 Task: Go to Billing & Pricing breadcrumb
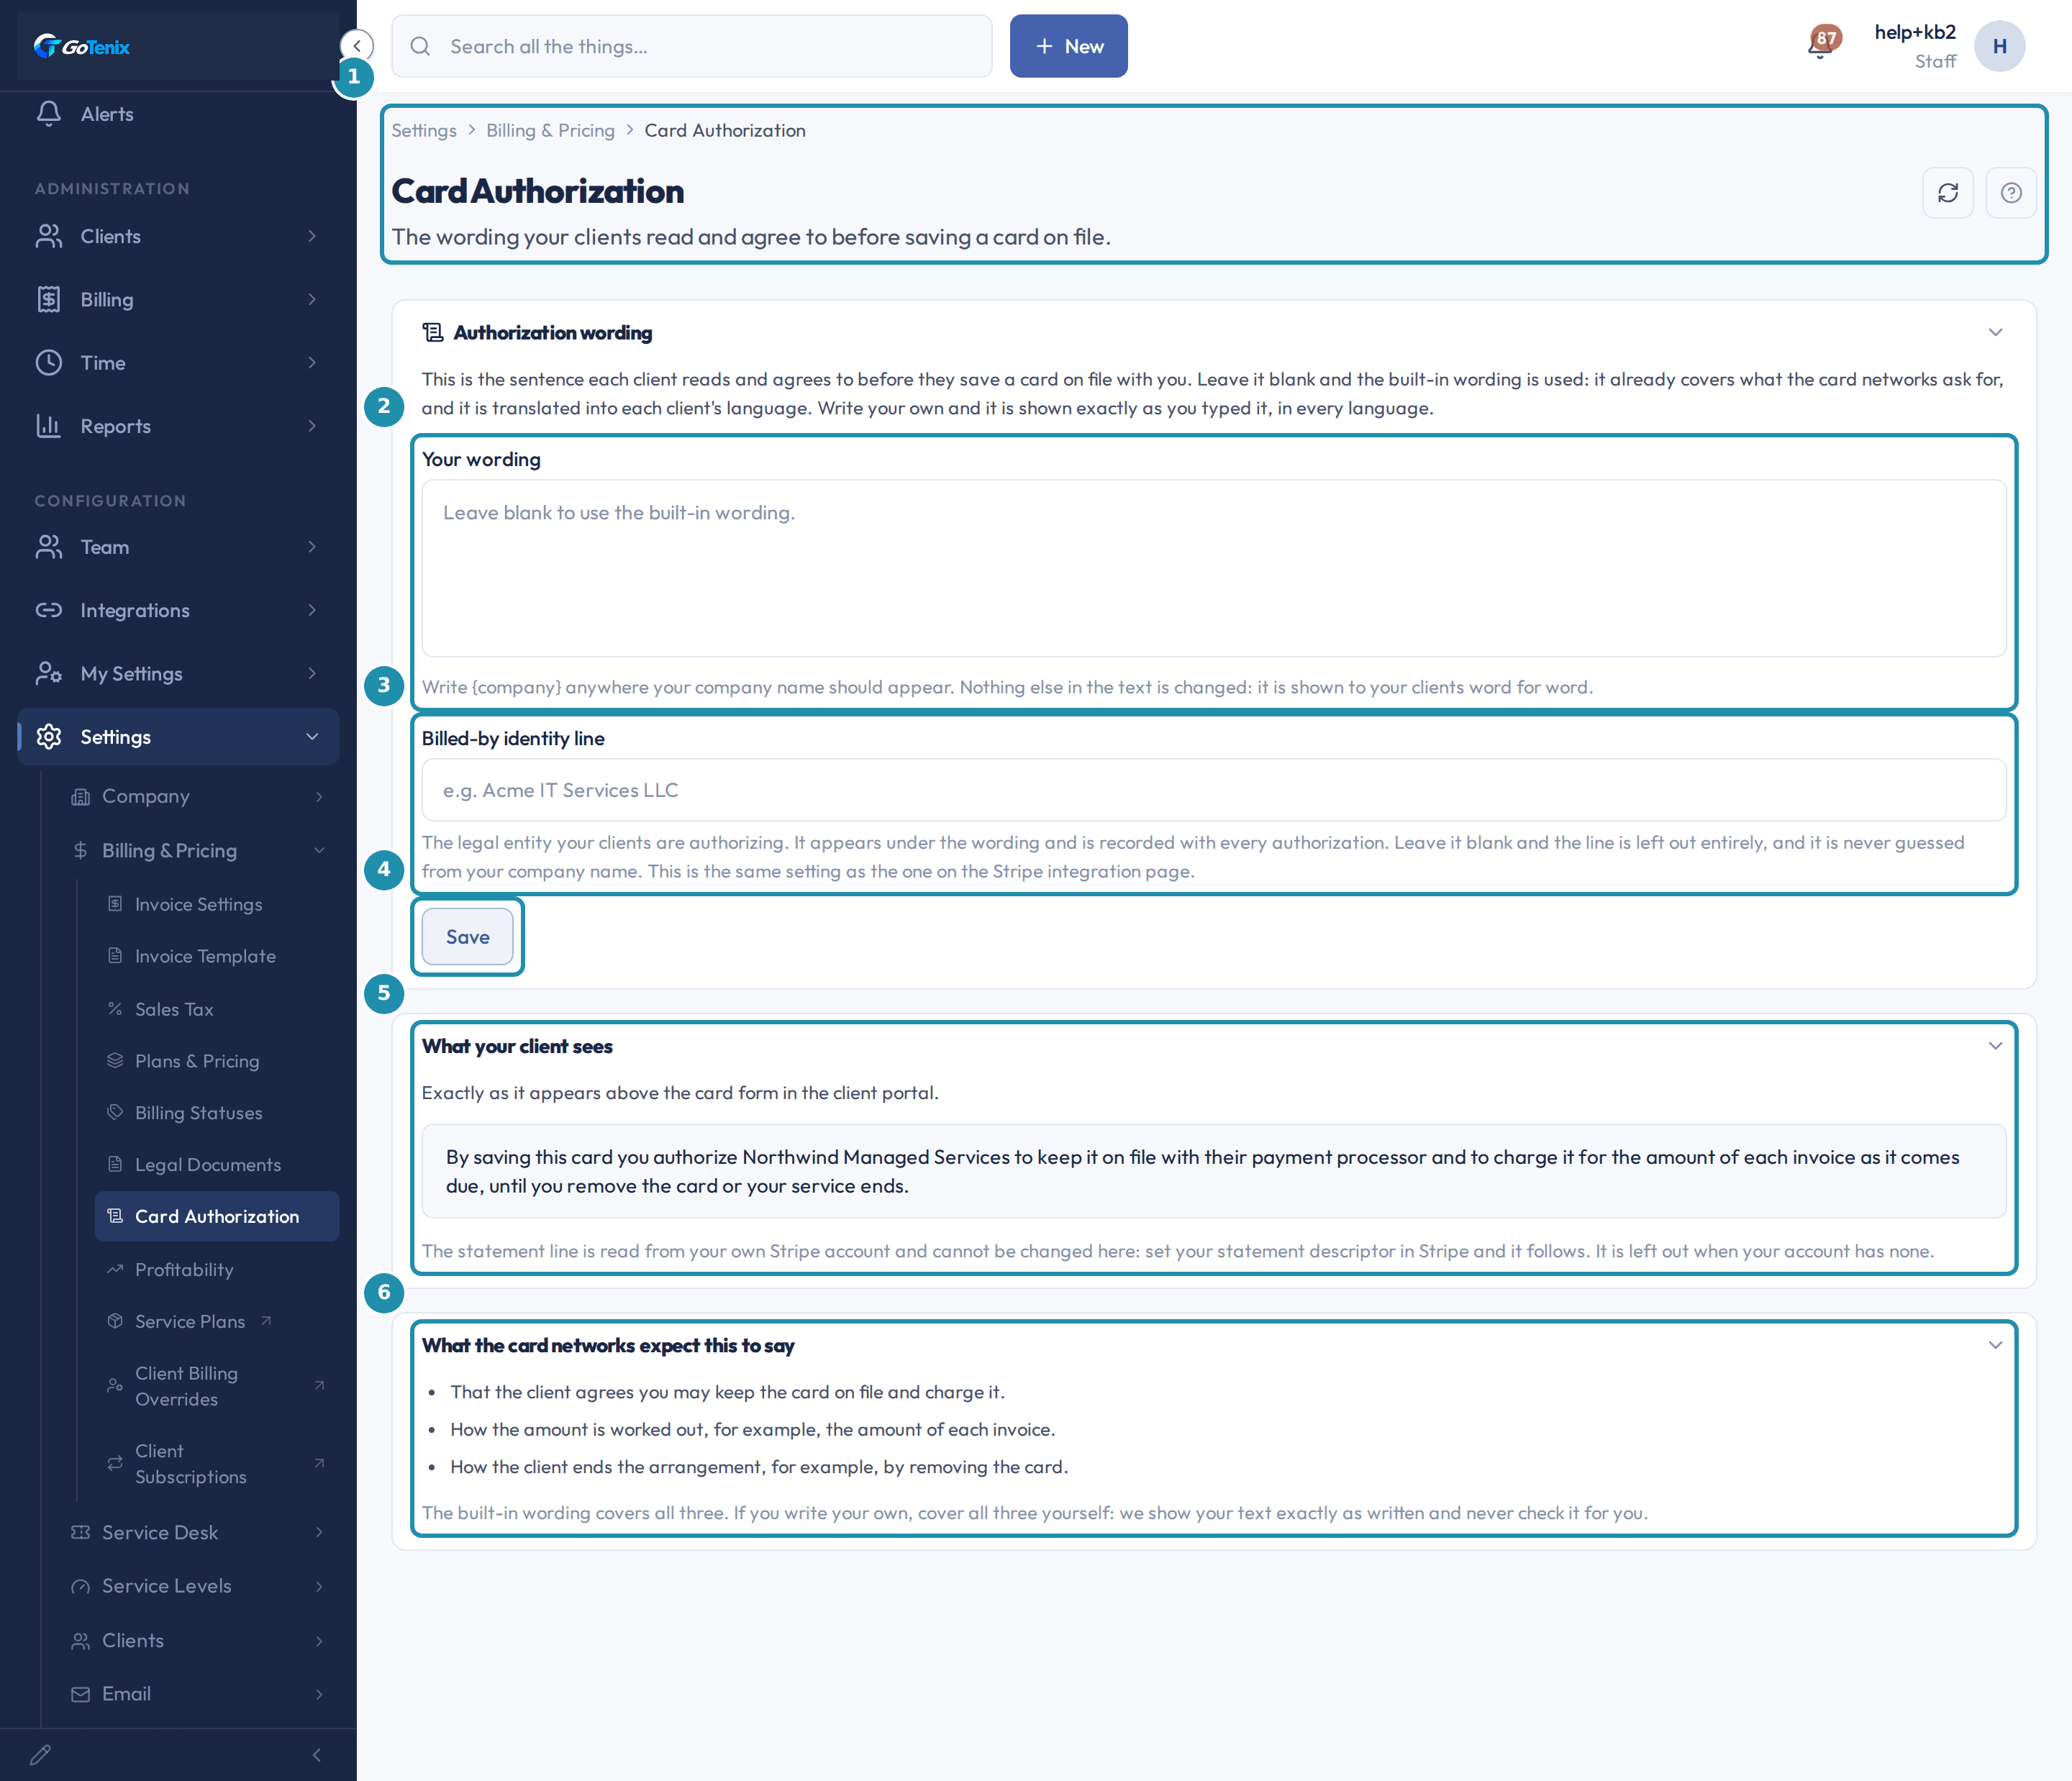550,130
